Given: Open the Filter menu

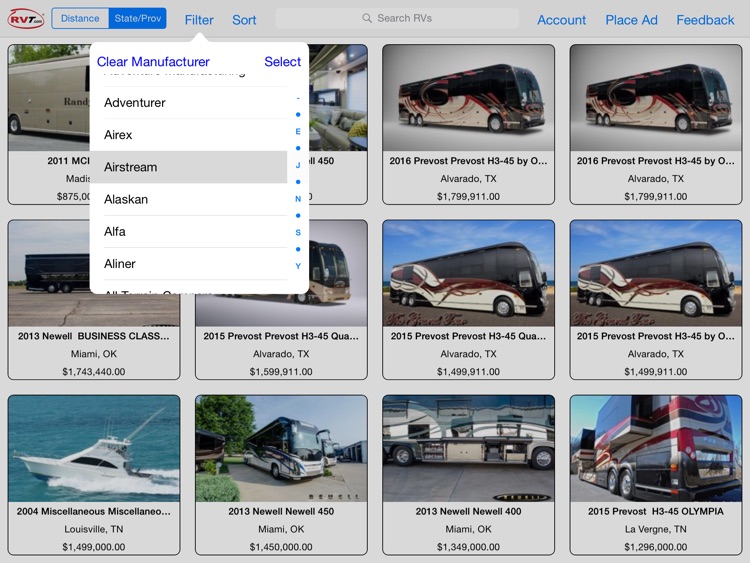Looking at the screenshot, I should [x=199, y=20].
